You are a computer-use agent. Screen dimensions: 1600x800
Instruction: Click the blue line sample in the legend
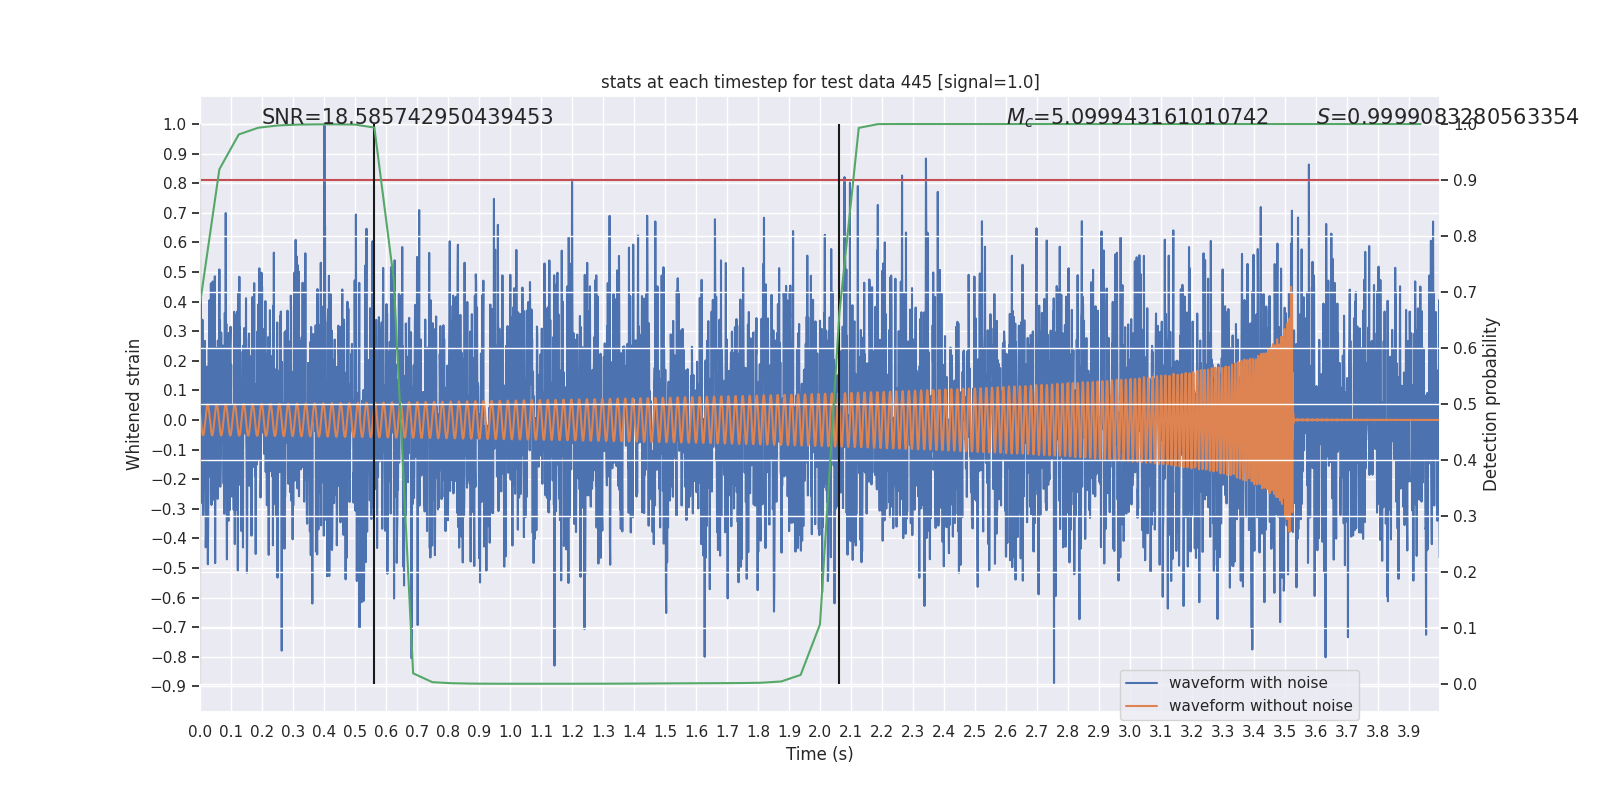(x=1141, y=683)
